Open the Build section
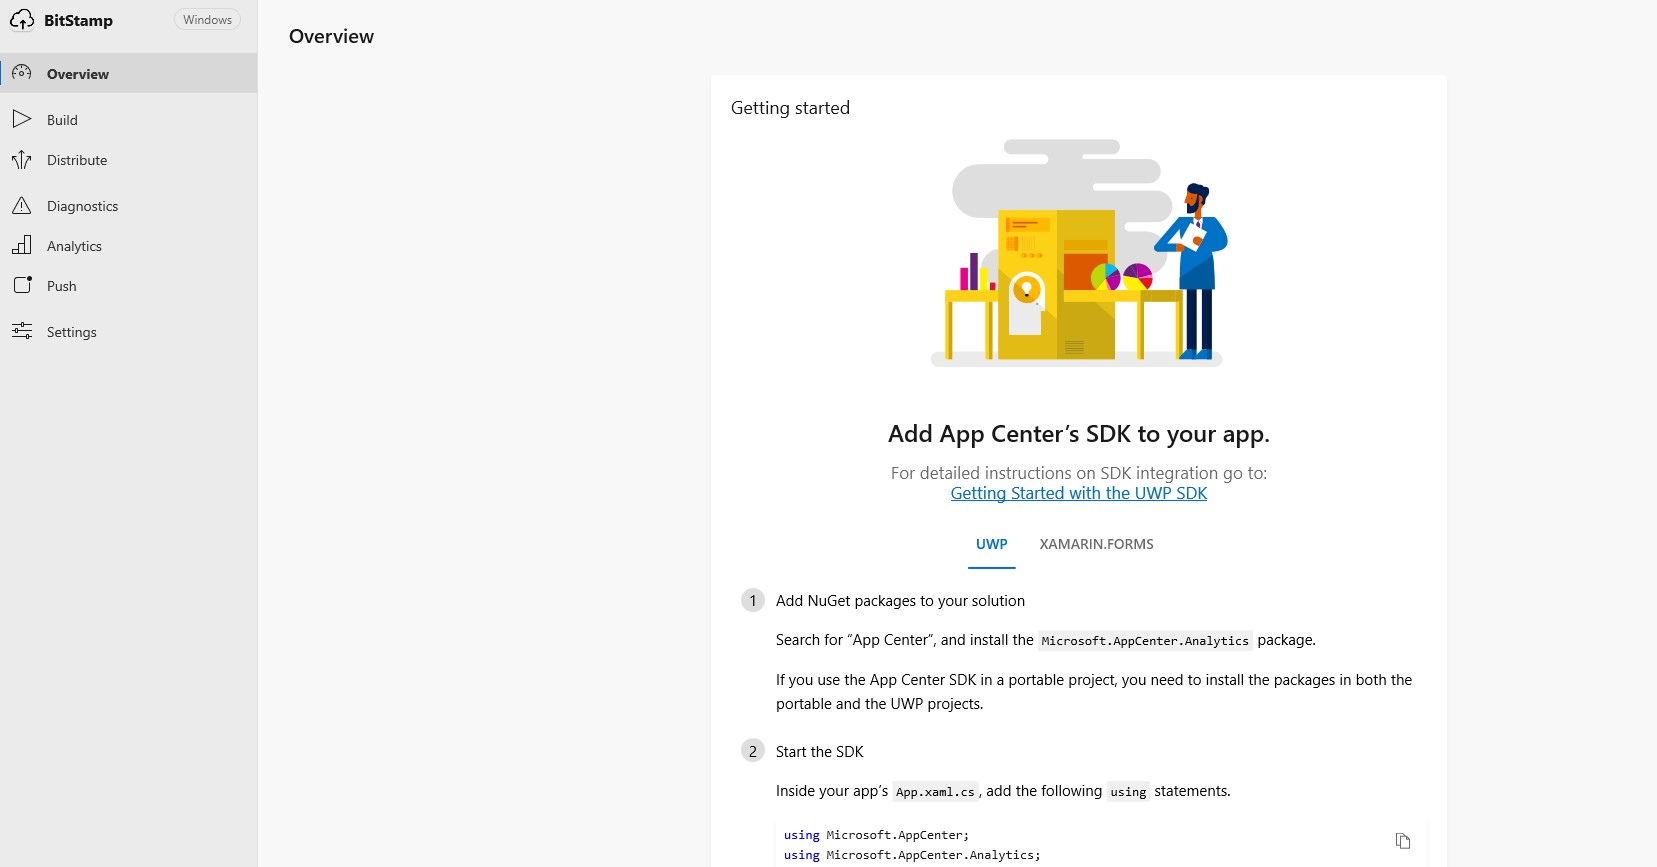Screen dimensions: 1657x867 pyautogui.click(x=128, y=119)
